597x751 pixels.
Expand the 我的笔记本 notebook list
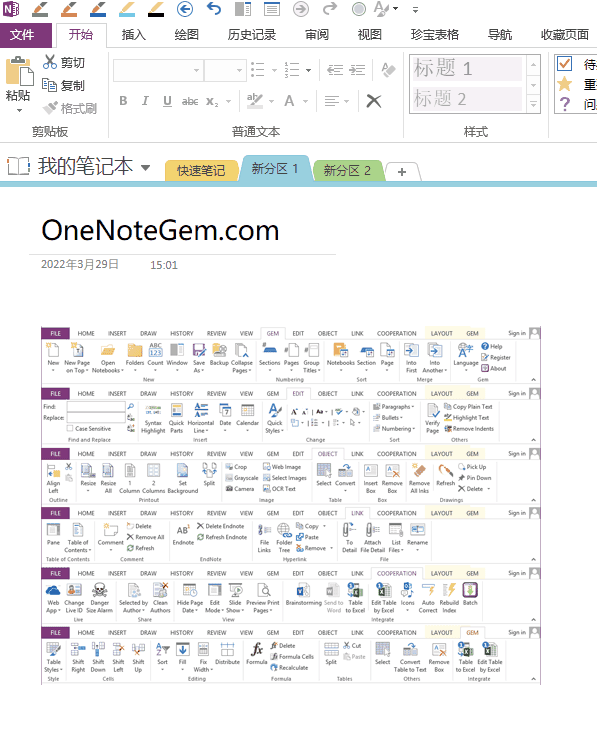point(146,168)
